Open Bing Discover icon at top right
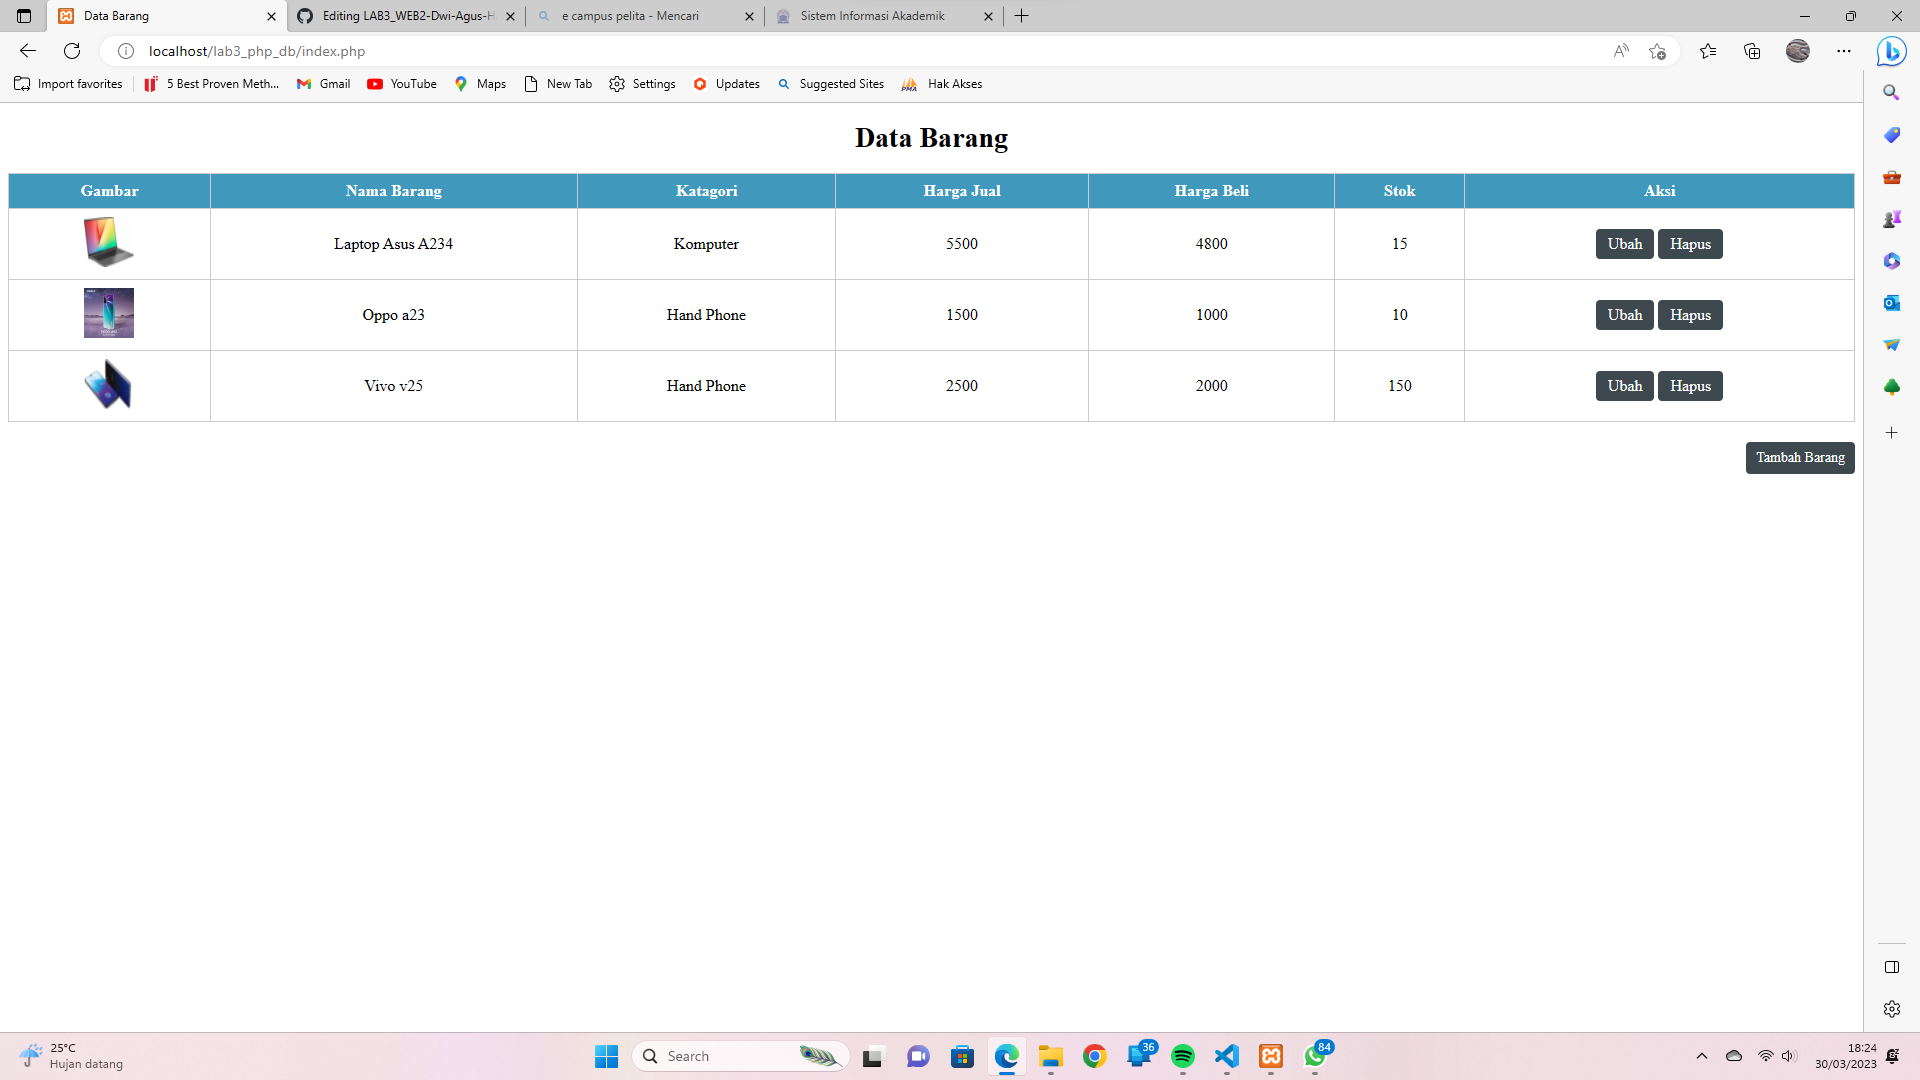 click(x=1891, y=51)
